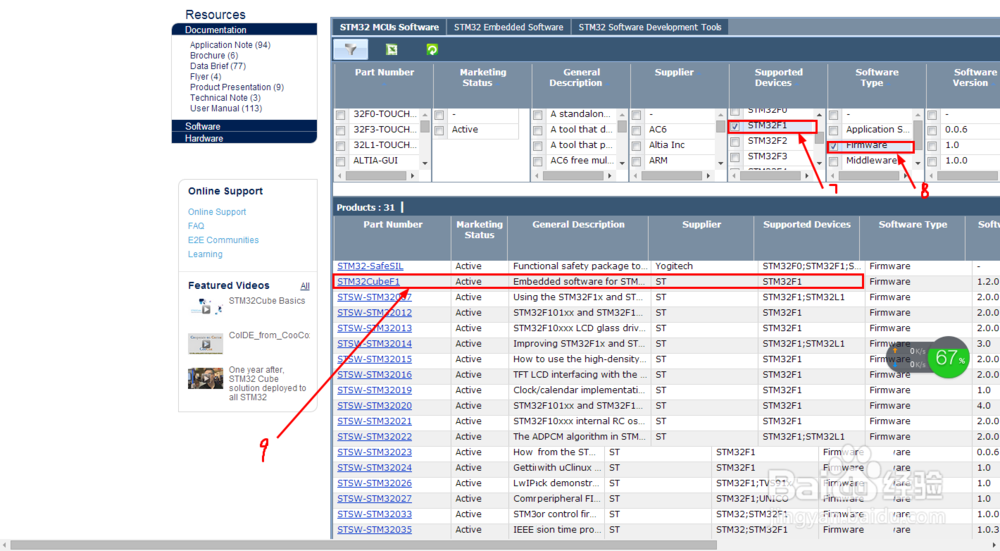Check the ARM supplier filter
The height and width of the screenshot is (551, 1000).
[x=636, y=161]
